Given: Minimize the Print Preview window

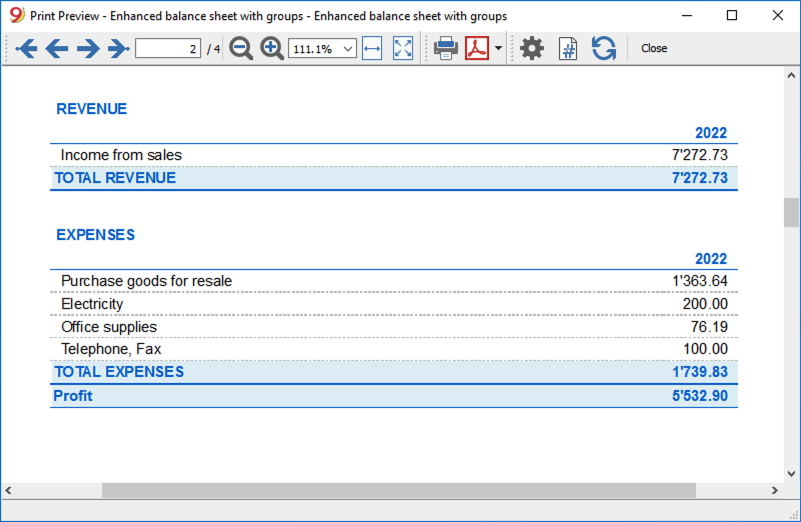Looking at the screenshot, I should (687, 15).
